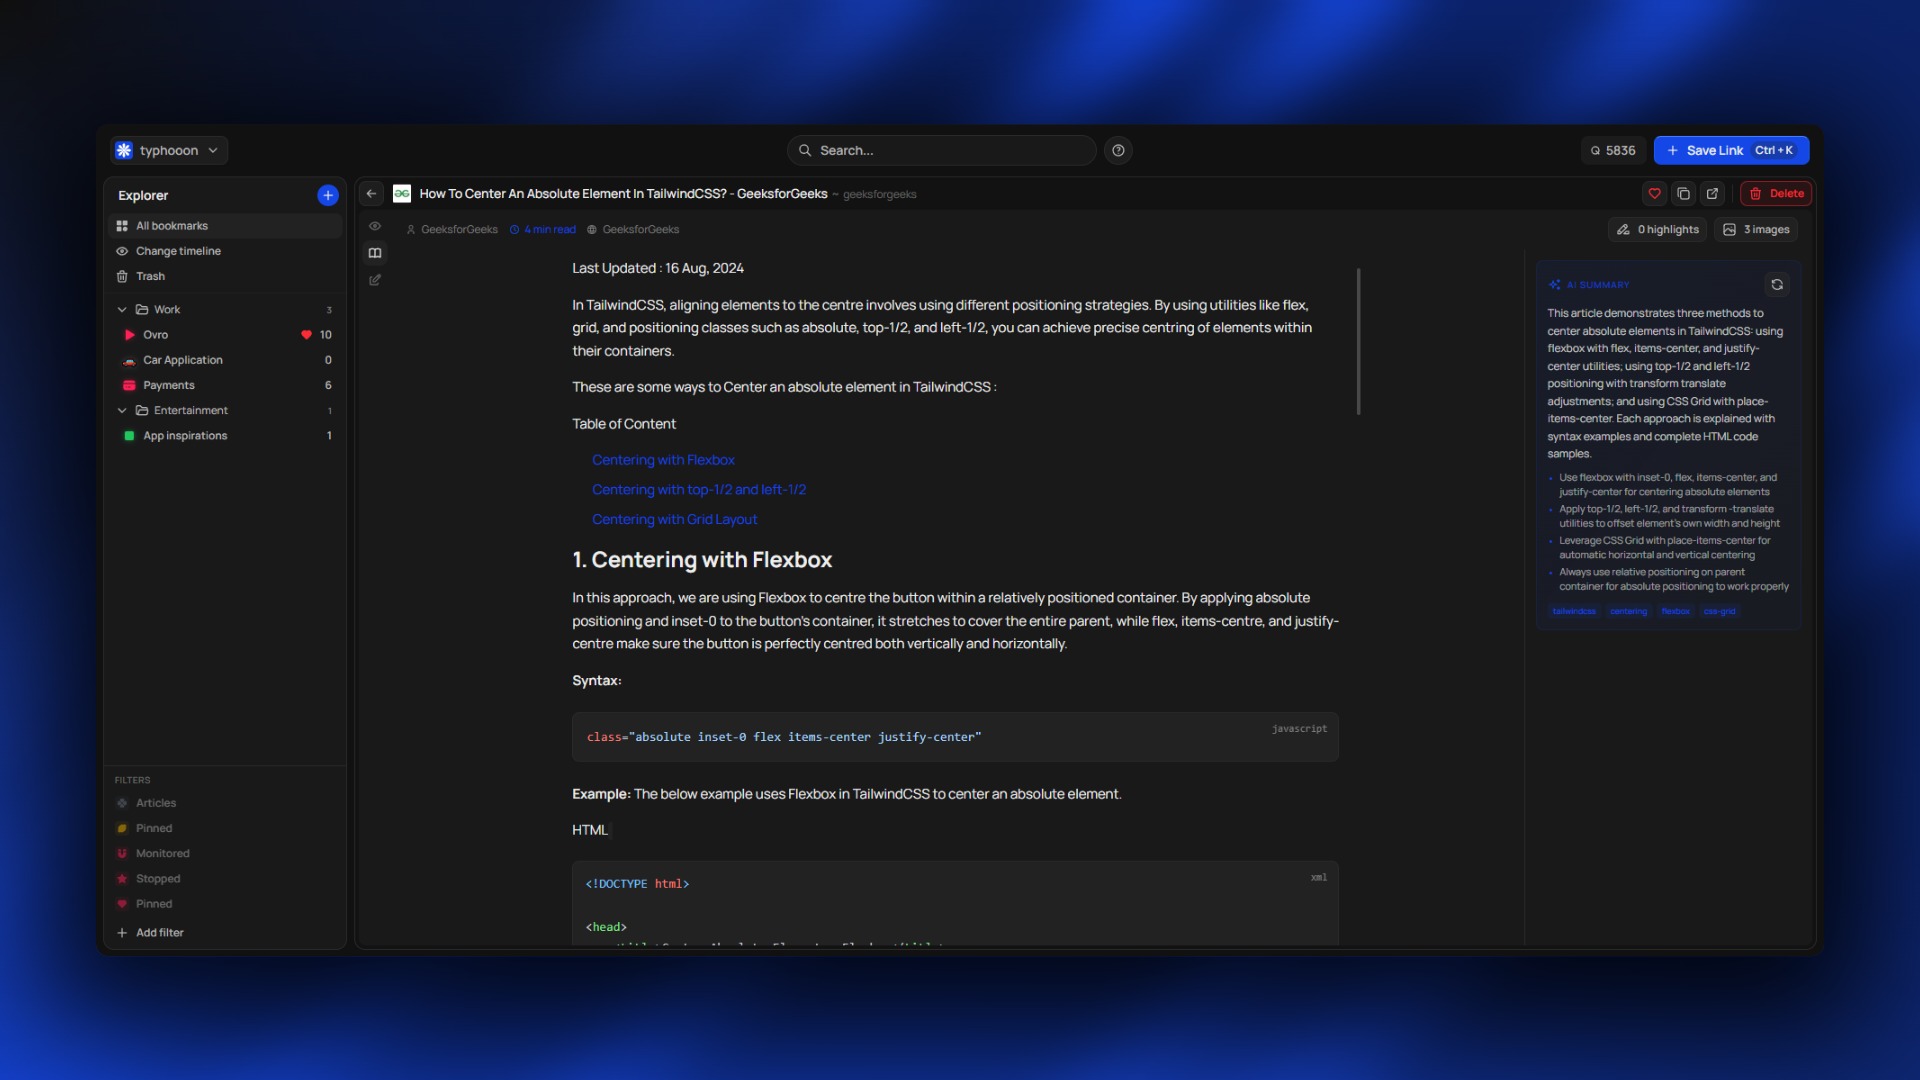Collapse the Work folder chevron
Screen dimensions: 1920x1080
point(122,310)
